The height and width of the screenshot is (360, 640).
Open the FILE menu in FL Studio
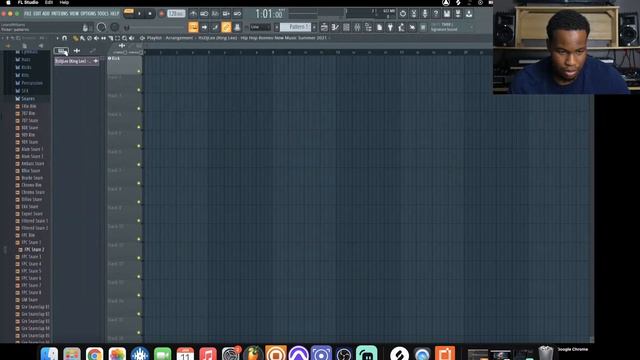point(27,13)
